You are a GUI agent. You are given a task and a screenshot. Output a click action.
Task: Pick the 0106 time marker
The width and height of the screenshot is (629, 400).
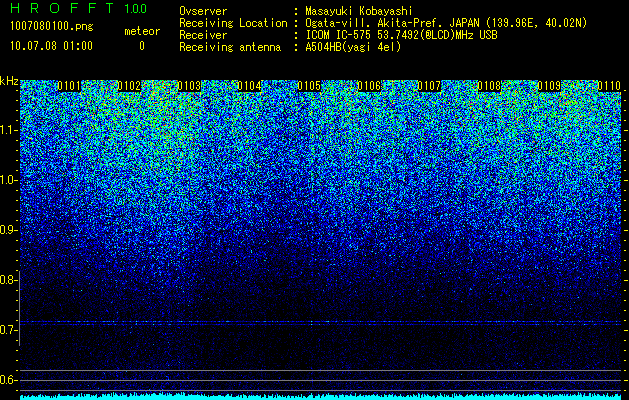369,86
